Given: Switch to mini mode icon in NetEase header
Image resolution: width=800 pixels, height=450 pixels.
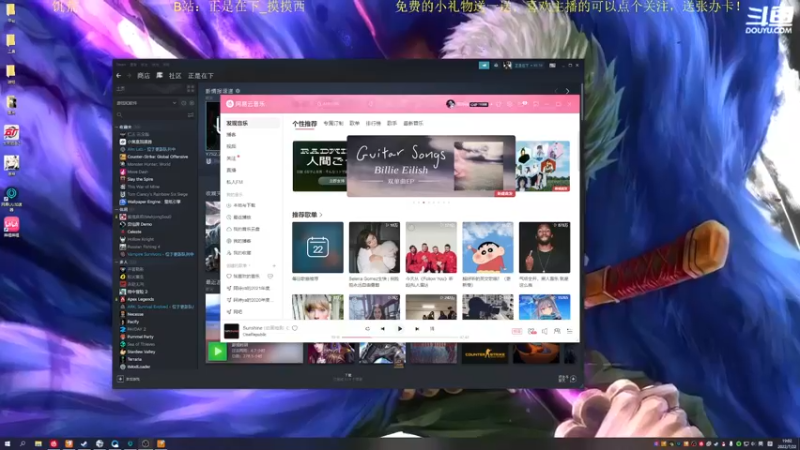Looking at the screenshot, I should pos(536,104).
